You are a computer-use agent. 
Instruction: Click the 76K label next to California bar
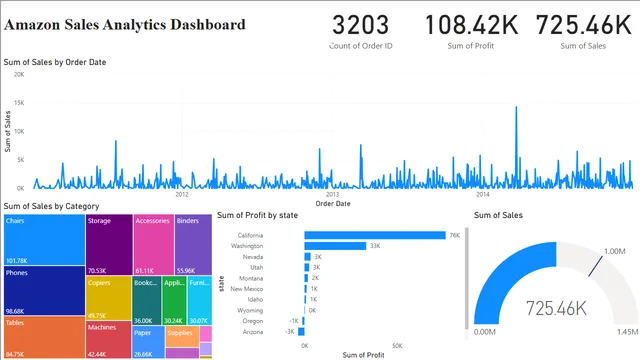(x=455, y=236)
